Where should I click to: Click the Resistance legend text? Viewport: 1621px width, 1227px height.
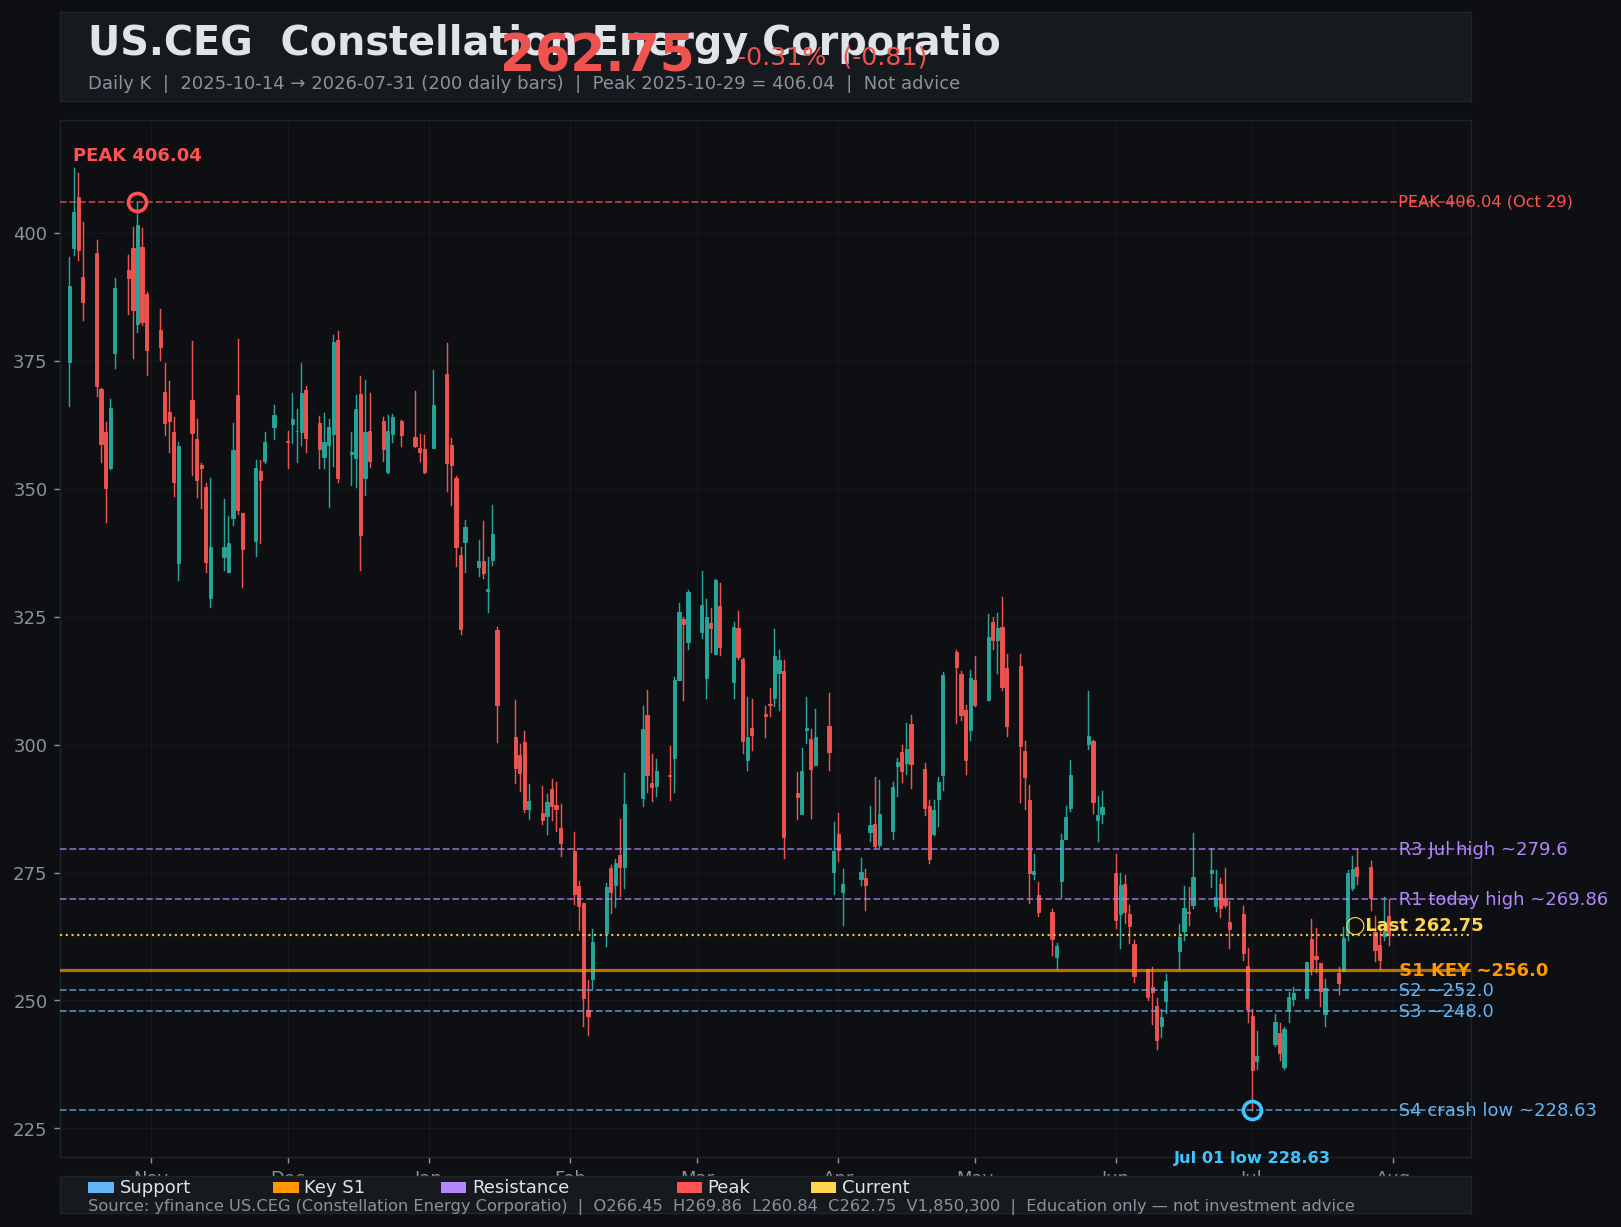click(x=521, y=1187)
